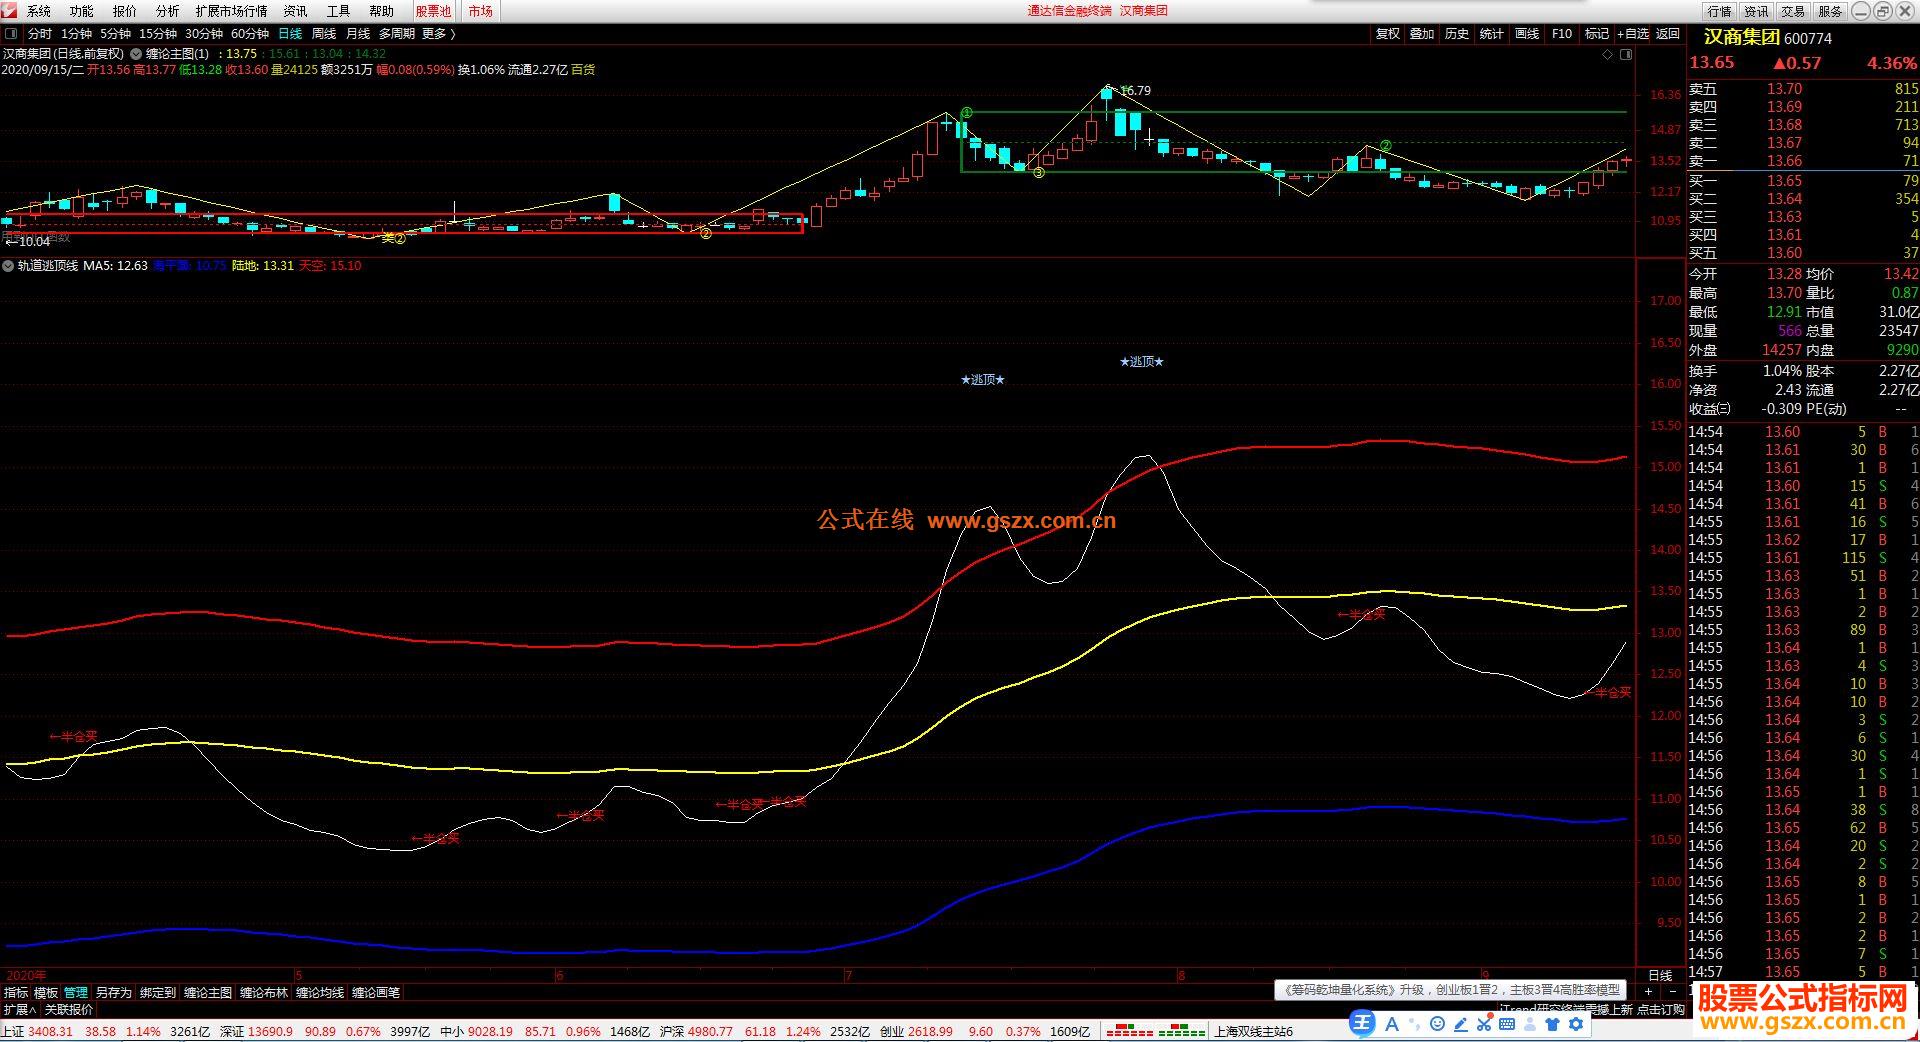
Task: Click the 服务 top-right button
Action: coord(1830,11)
